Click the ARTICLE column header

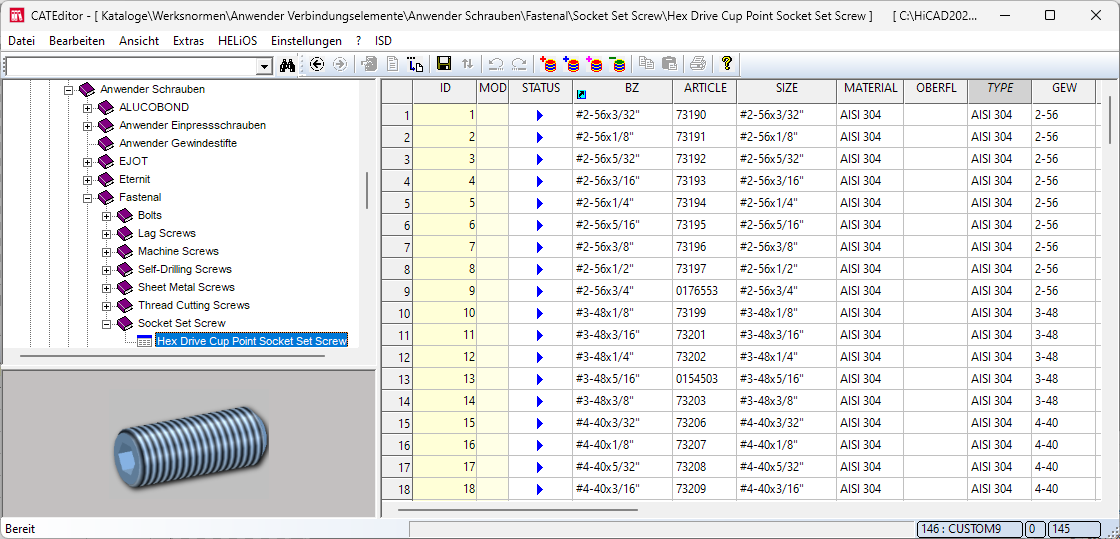pyautogui.click(x=705, y=88)
